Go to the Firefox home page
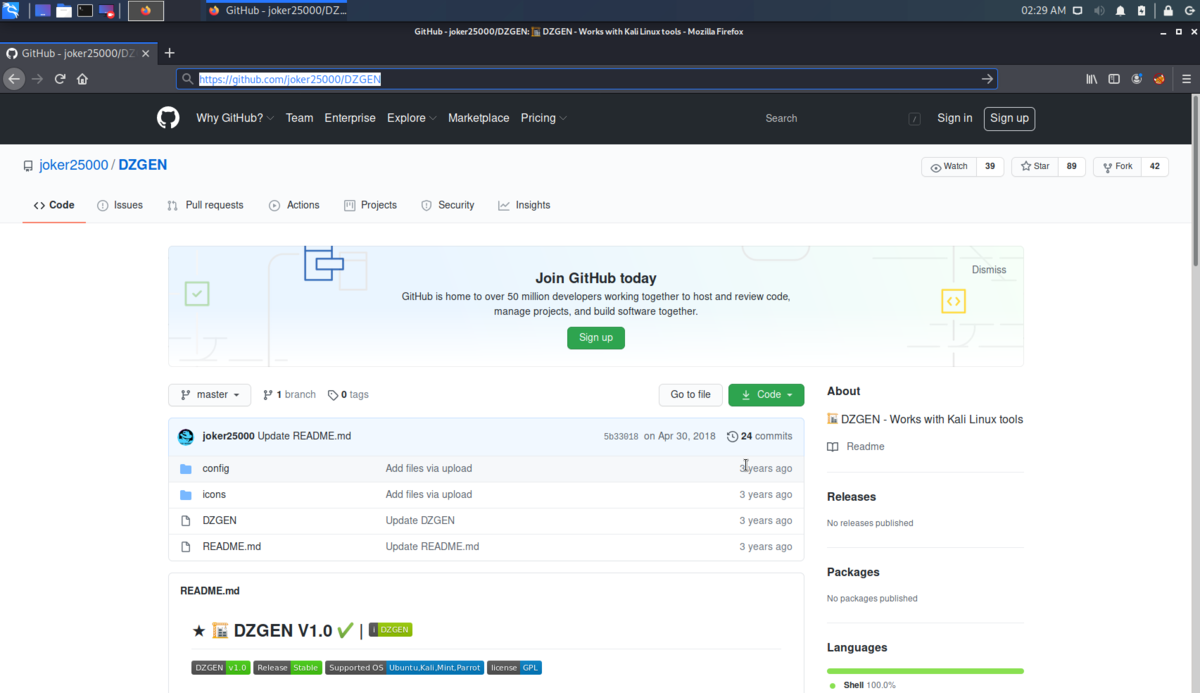 82,79
